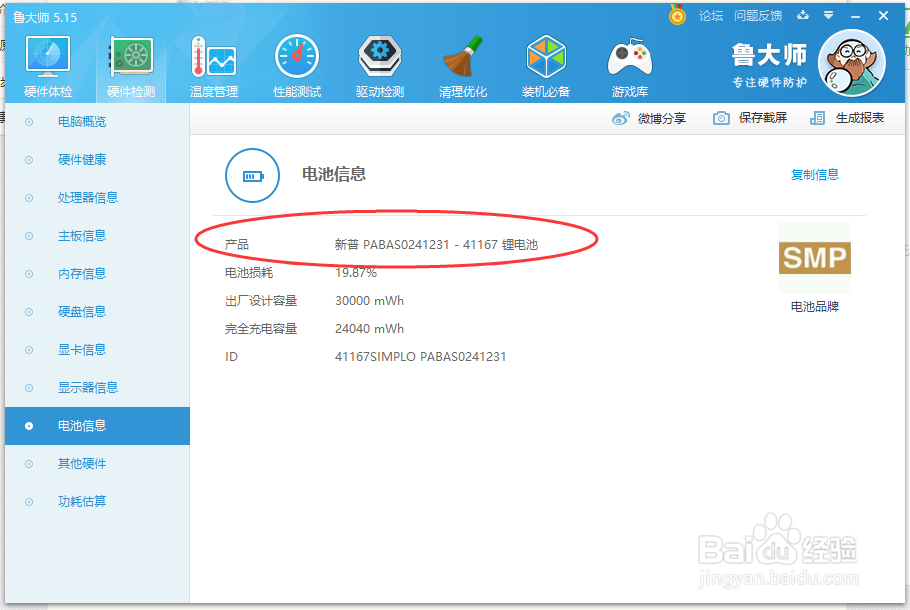Screen dimensions: 910x610
Task: Share via 微博分享
Action: (x=662, y=118)
